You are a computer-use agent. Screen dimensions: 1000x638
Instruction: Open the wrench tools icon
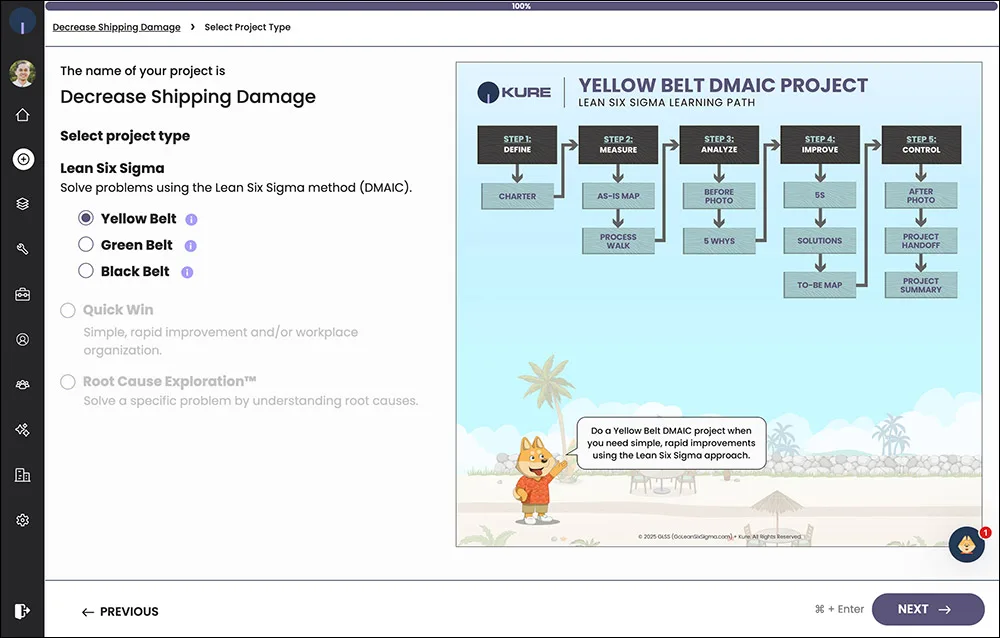[x=22, y=249]
